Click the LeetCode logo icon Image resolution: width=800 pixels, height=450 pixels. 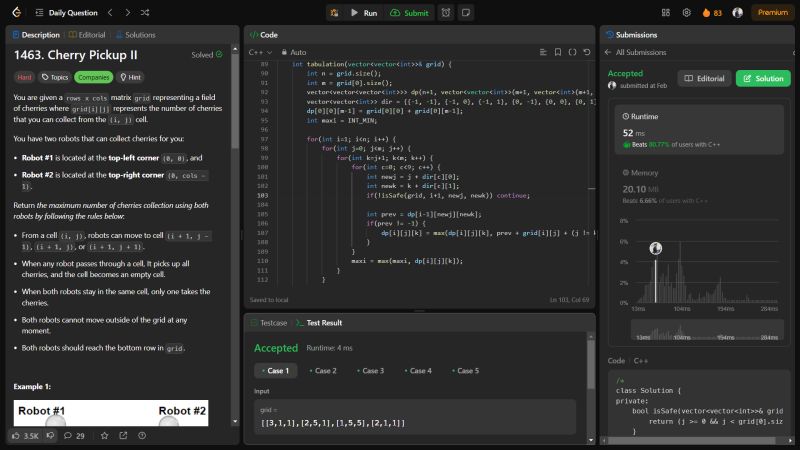pyautogui.click(x=16, y=12)
